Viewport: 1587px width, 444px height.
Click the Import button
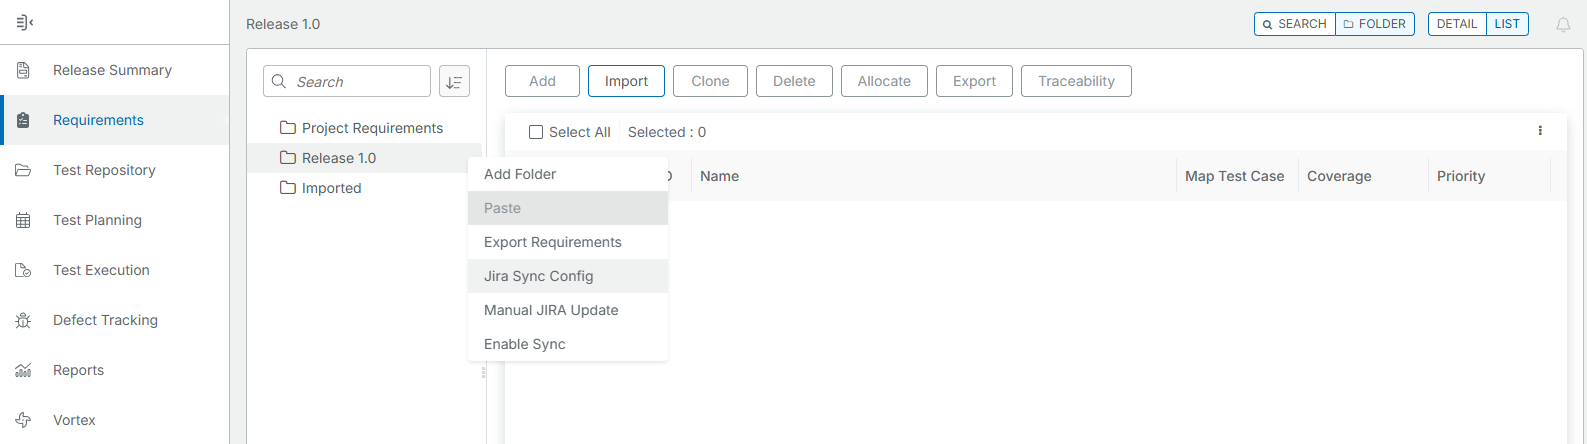pos(626,81)
